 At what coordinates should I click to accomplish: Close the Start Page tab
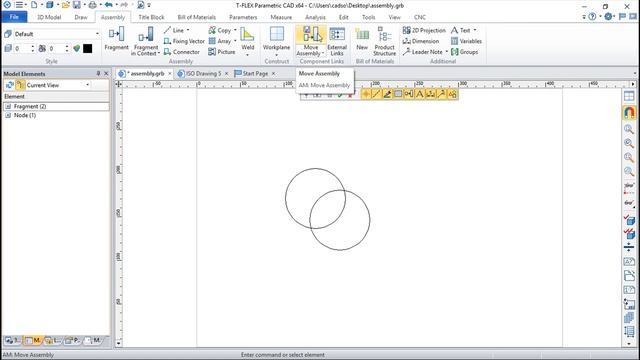coord(273,73)
